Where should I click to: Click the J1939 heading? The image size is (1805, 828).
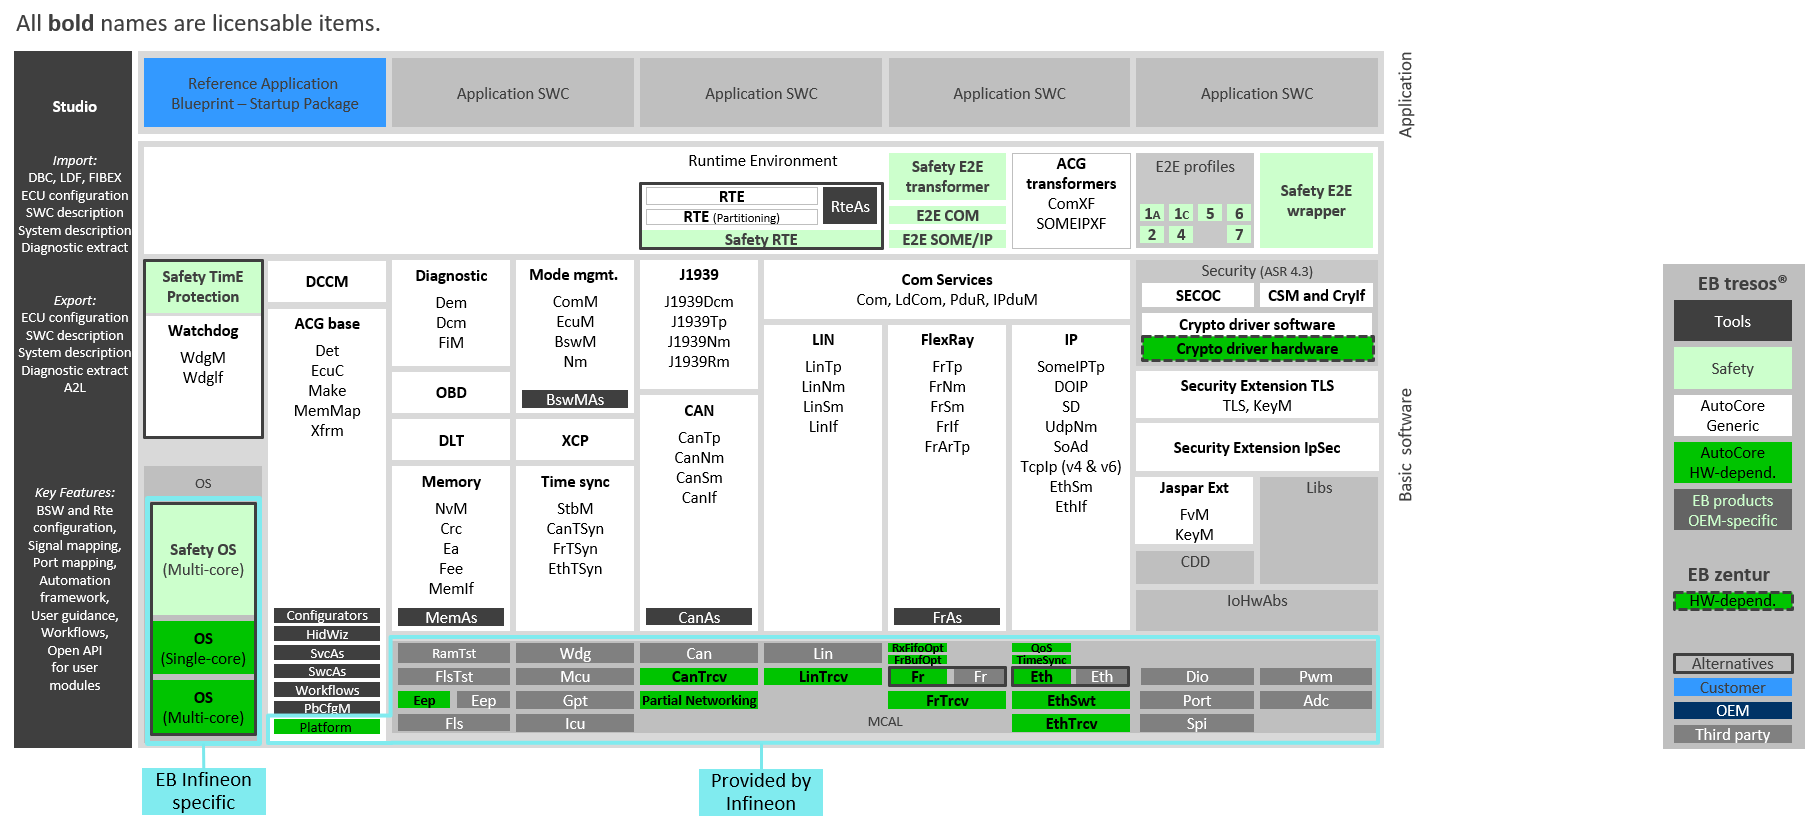[x=699, y=275]
